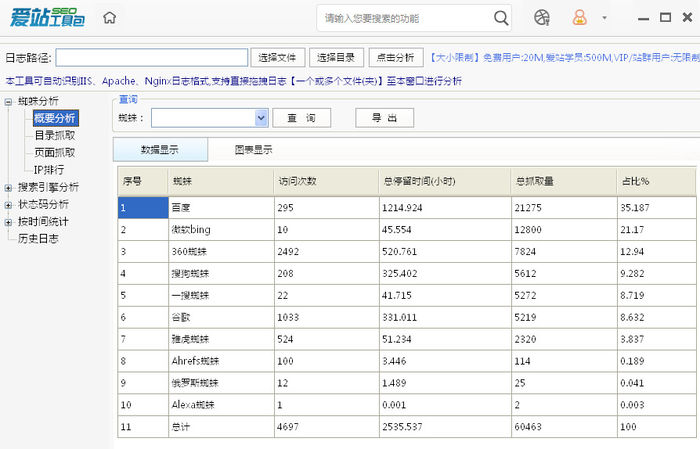Open the globe icon beside search box
This screenshot has width=700, height=449.
pos(542,18)
